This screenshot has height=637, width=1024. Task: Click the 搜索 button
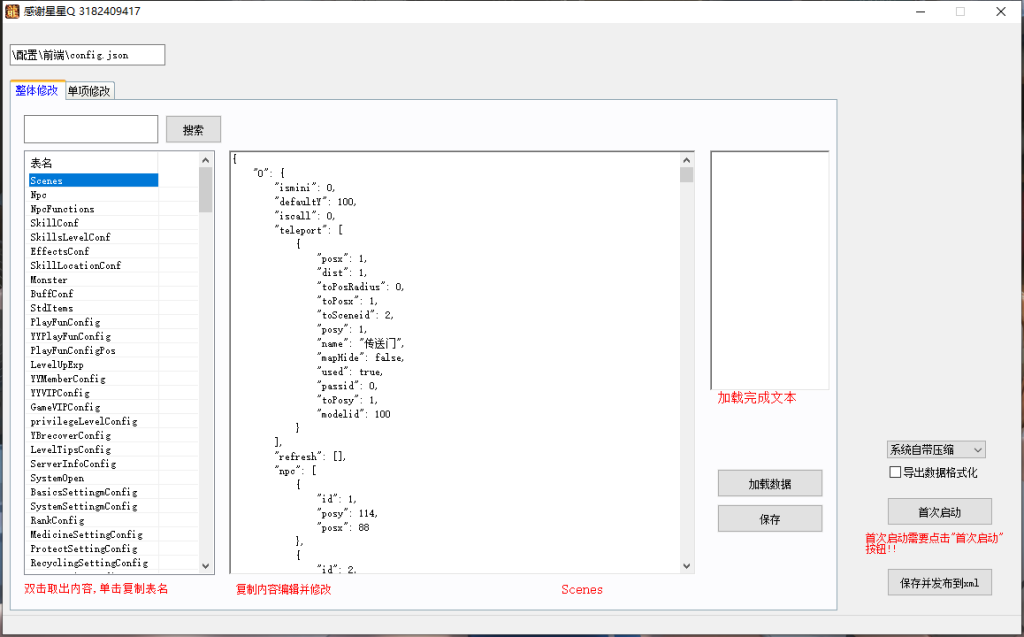[x=193, y=129]
